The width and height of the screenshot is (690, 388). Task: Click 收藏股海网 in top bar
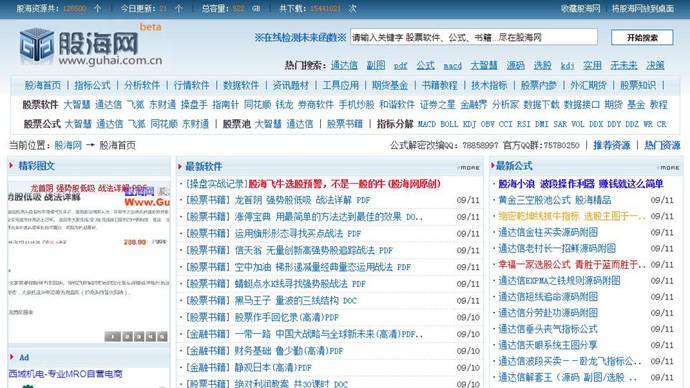pyautogui.click(x=580, y=8)
